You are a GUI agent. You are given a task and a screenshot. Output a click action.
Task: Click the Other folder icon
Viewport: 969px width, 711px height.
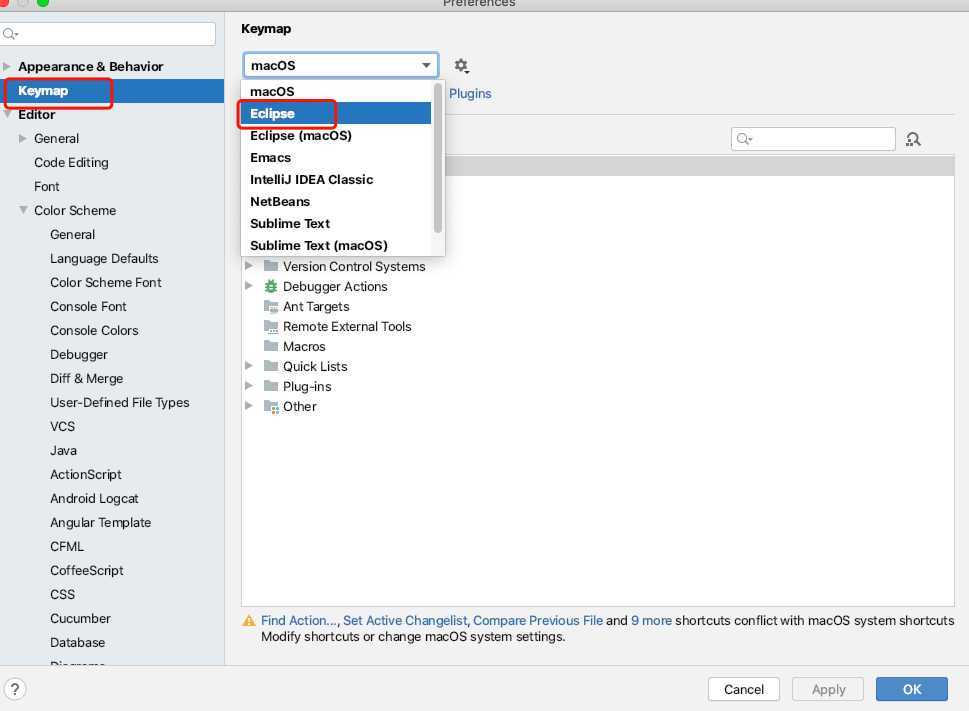[271, 406]
